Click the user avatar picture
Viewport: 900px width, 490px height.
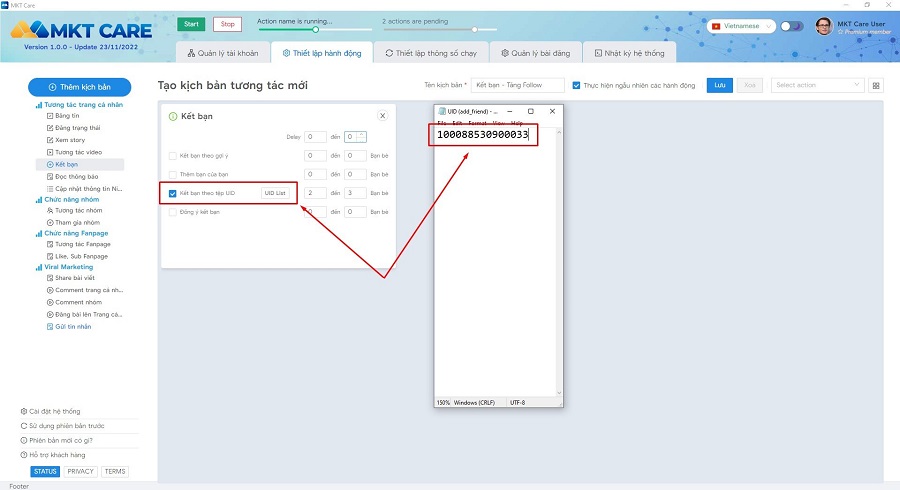tap(824, 26)
